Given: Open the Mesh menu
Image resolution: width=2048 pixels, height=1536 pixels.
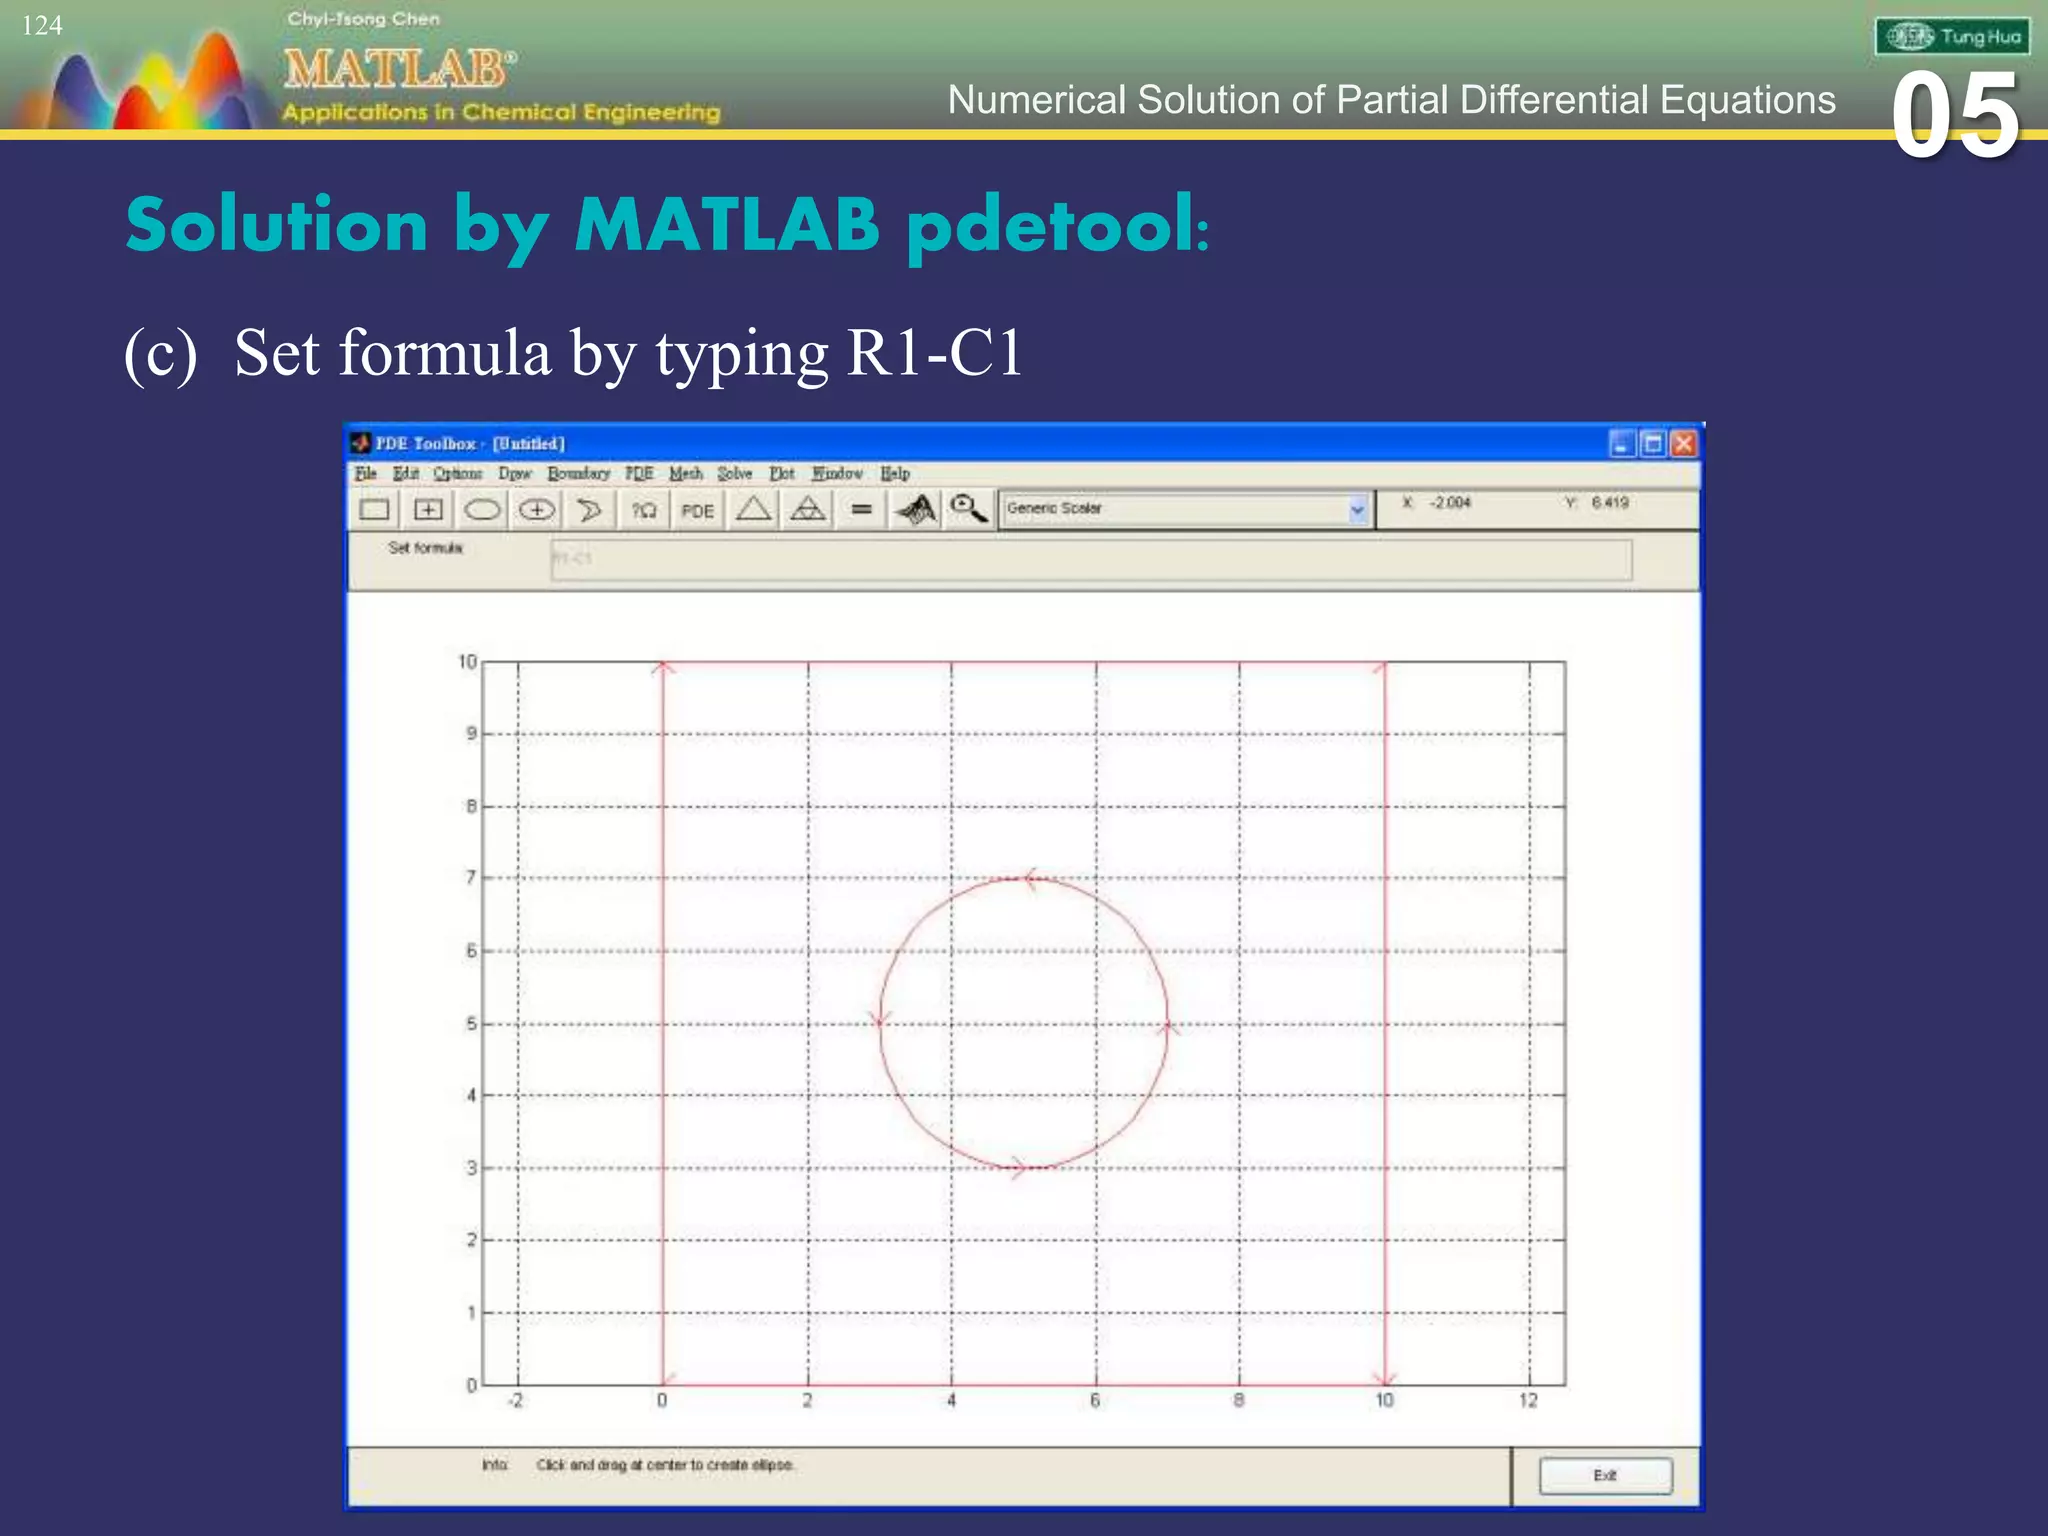Looking at the screenshot, I should (x=686, y=473).
